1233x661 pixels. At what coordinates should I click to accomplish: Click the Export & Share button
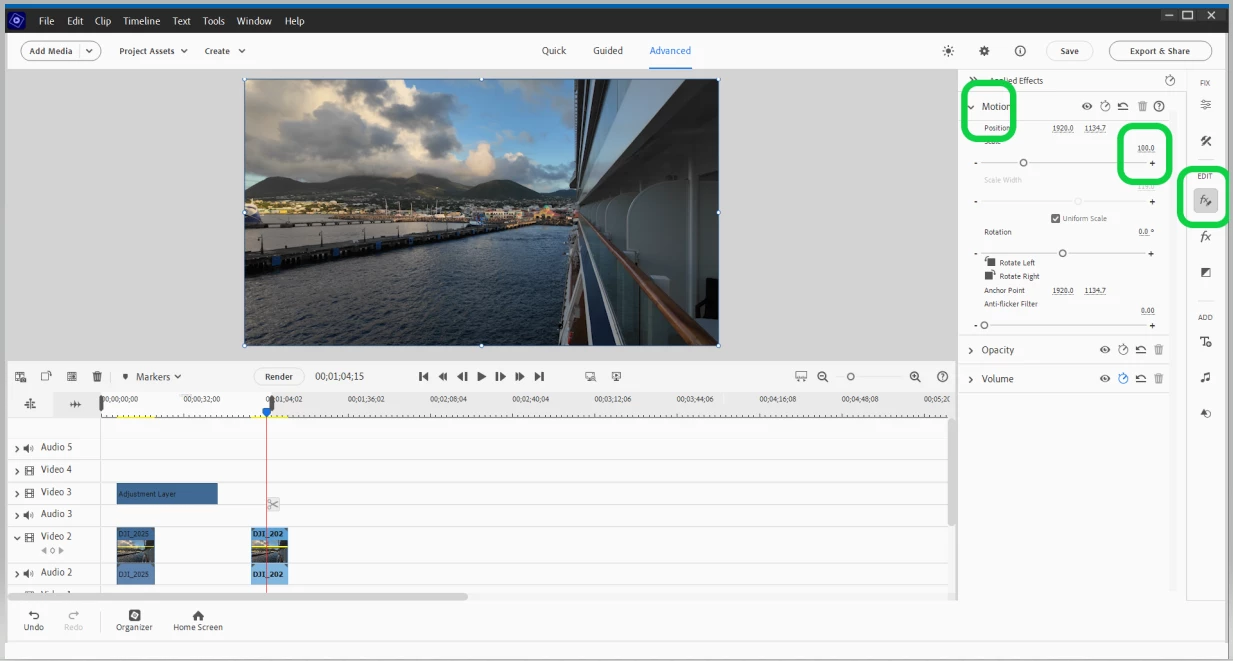click(x=1160, y=51)
